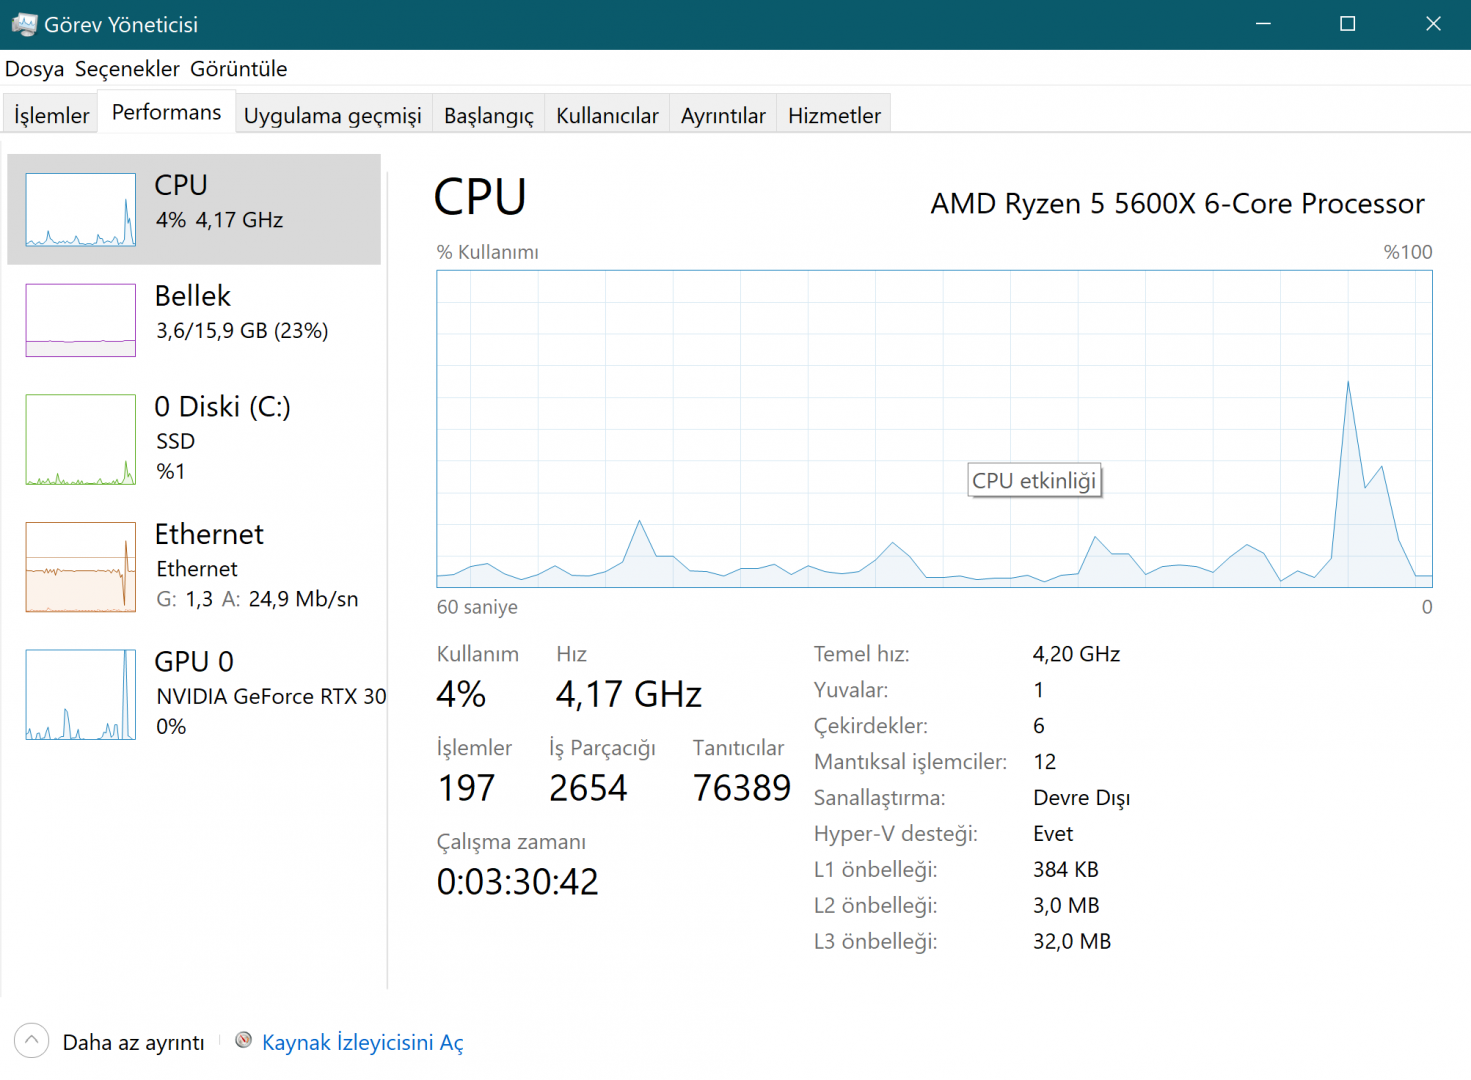
Task: Open the 0 Diski (C:) graph thumbnail
Action: (81, 440)
